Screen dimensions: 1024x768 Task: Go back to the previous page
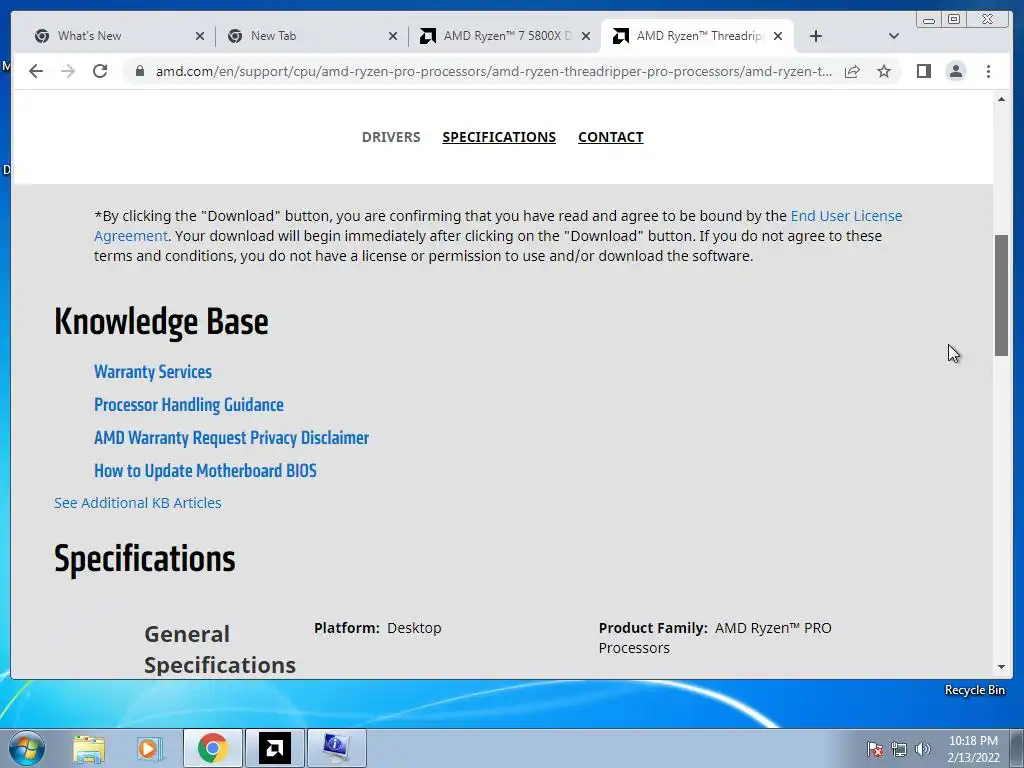click(x=36, y=71)
